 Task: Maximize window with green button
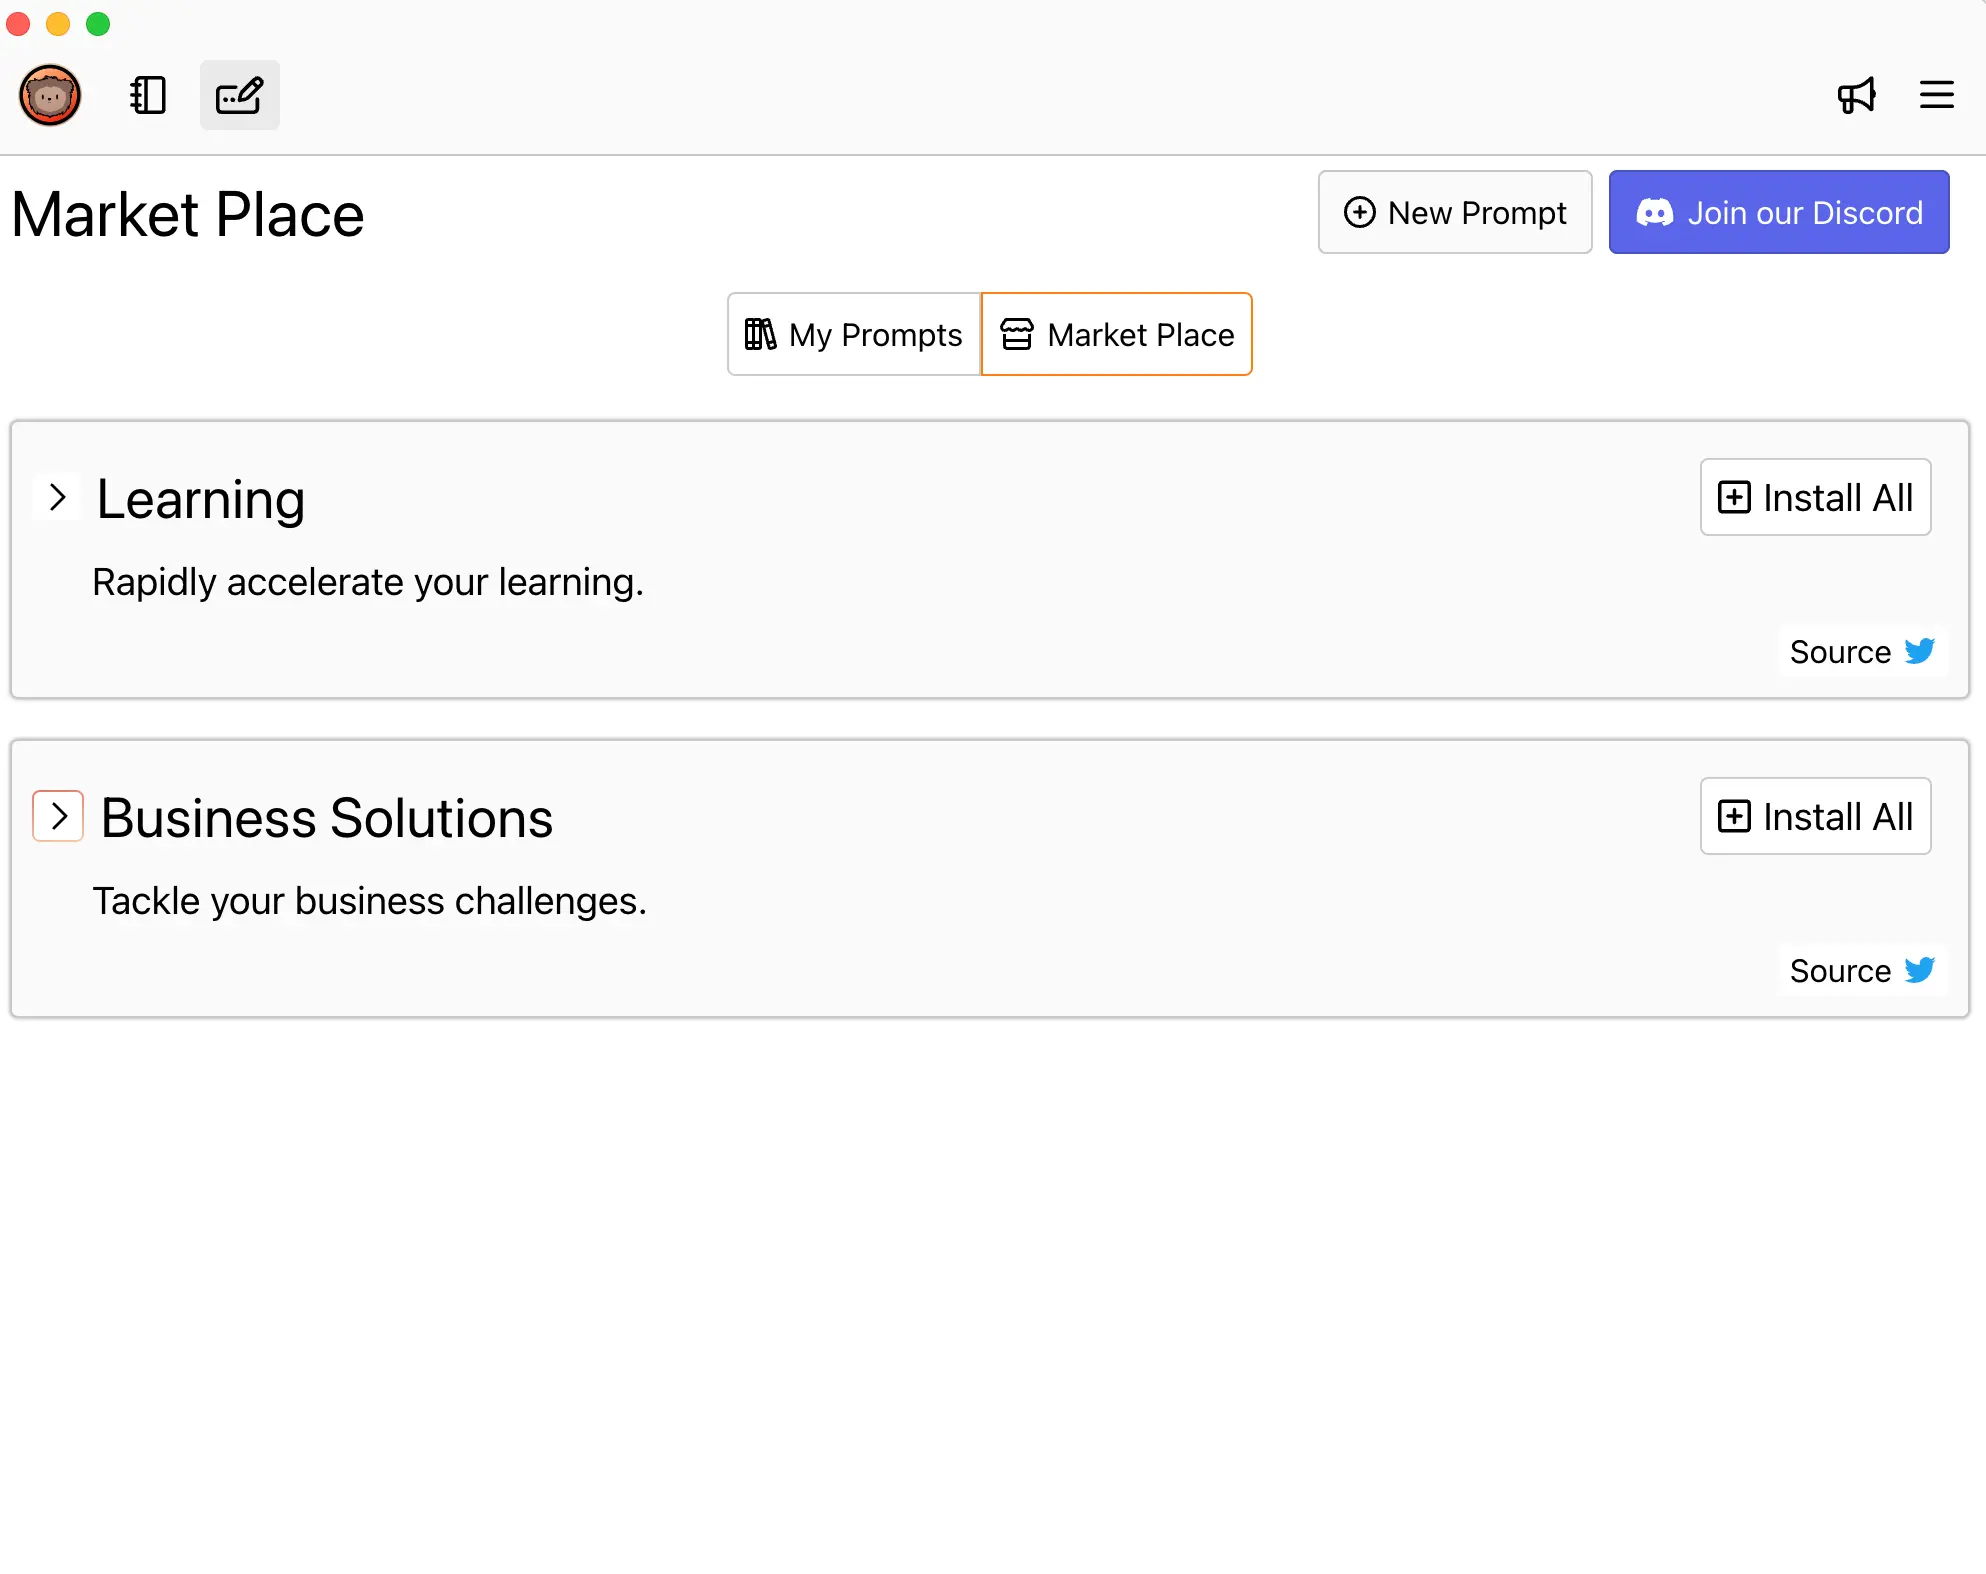tap(98, 24)
